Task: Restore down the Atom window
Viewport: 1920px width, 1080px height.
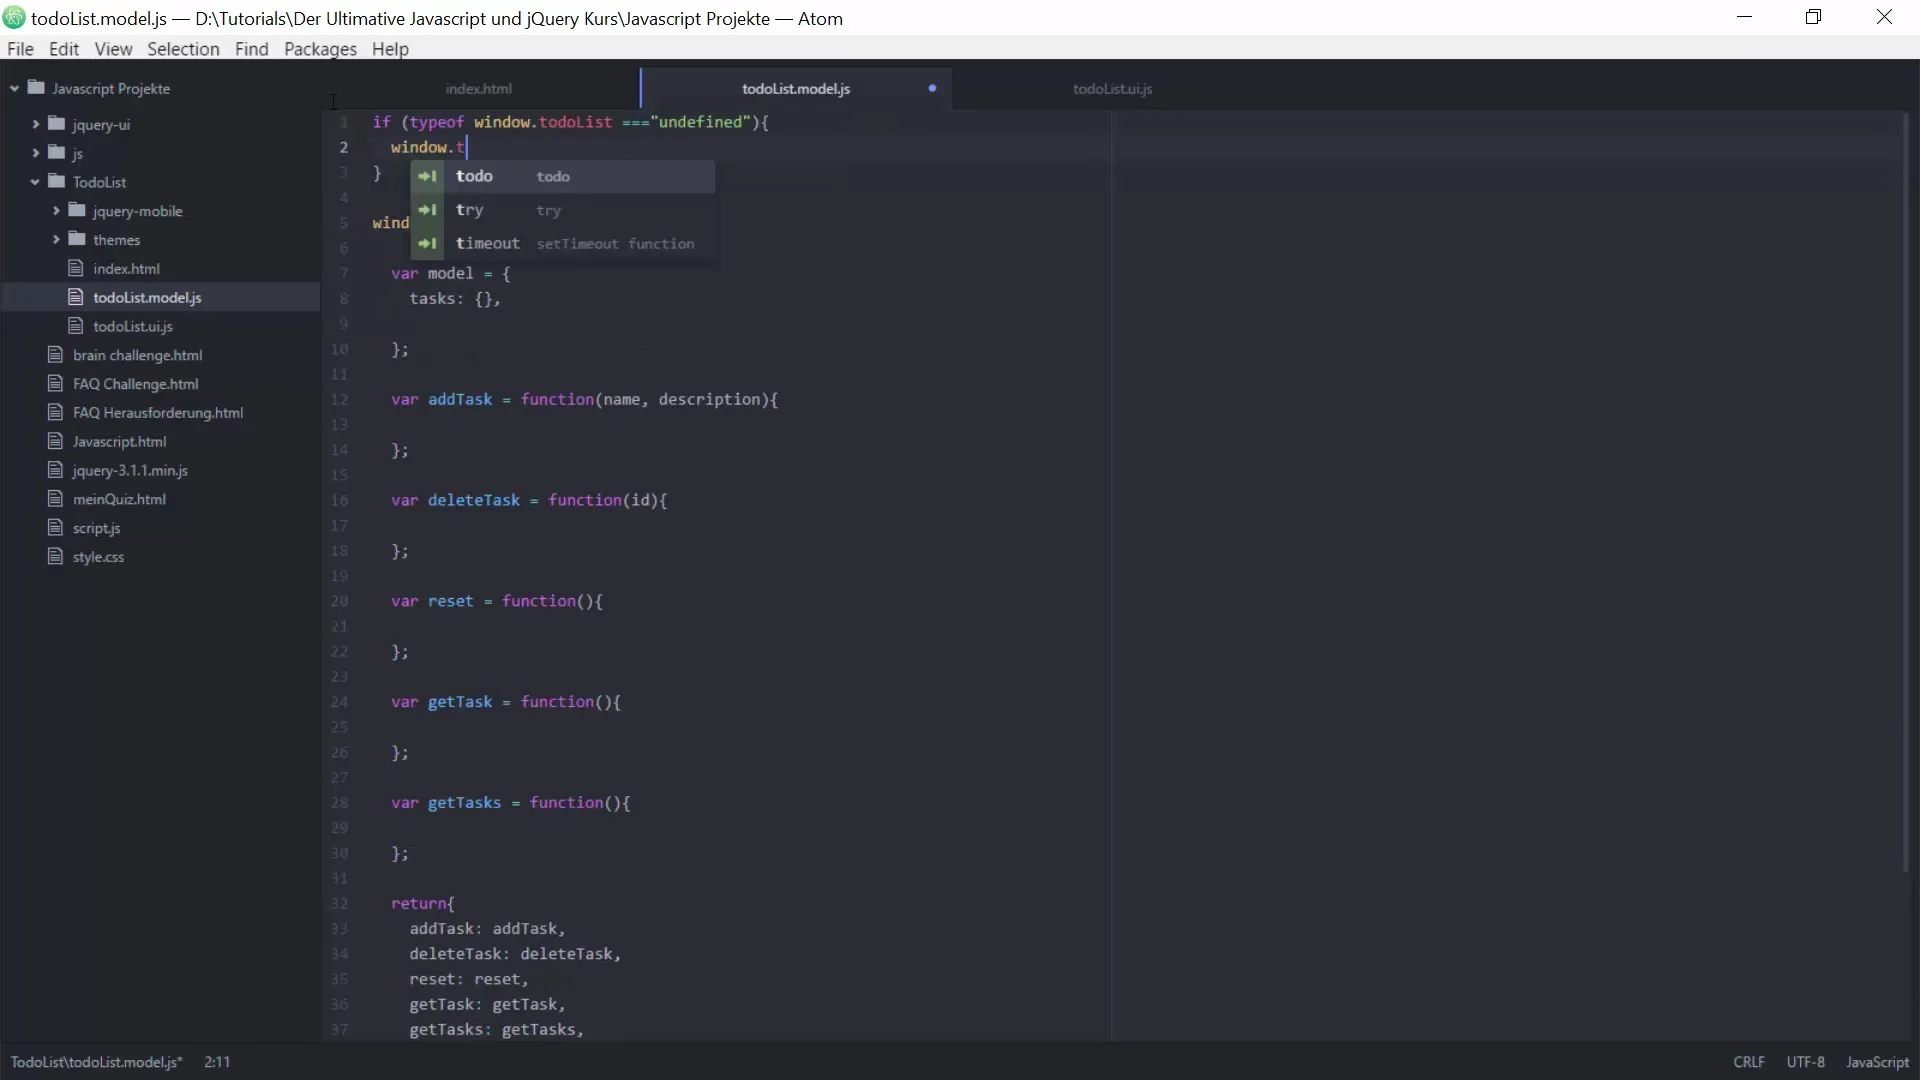Action: click(x=1814, y=17)
